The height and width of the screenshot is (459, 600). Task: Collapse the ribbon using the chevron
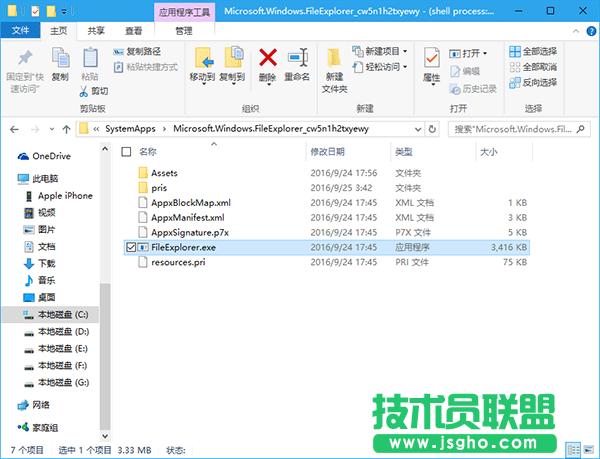(x=576, y=31)
